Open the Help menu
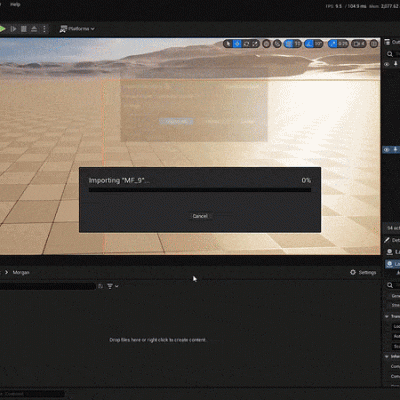 [15, 4]
